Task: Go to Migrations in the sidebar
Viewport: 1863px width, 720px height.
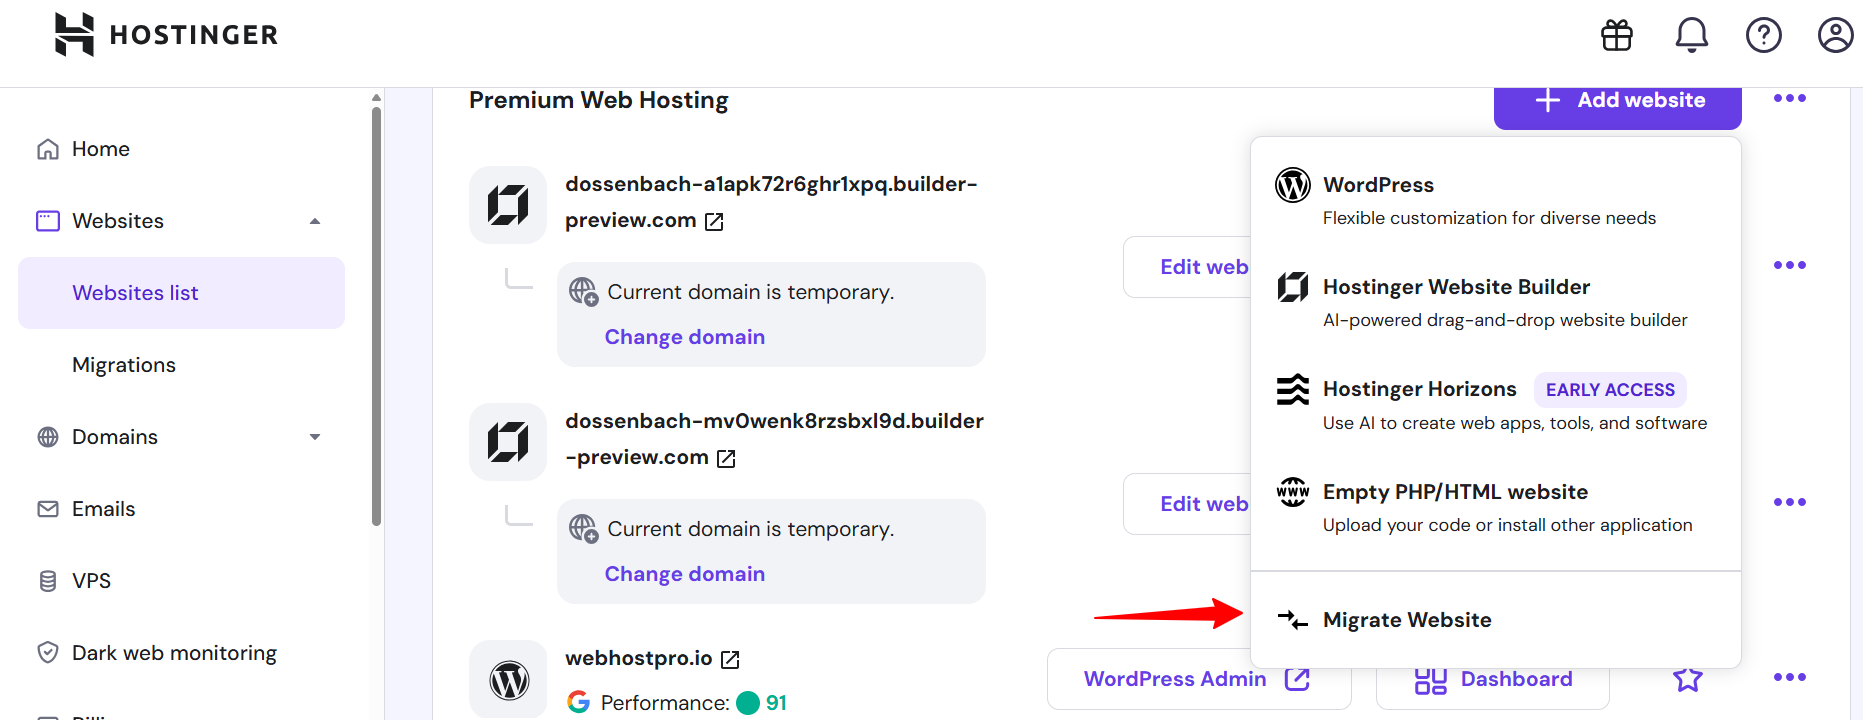Action: [124, 365]
